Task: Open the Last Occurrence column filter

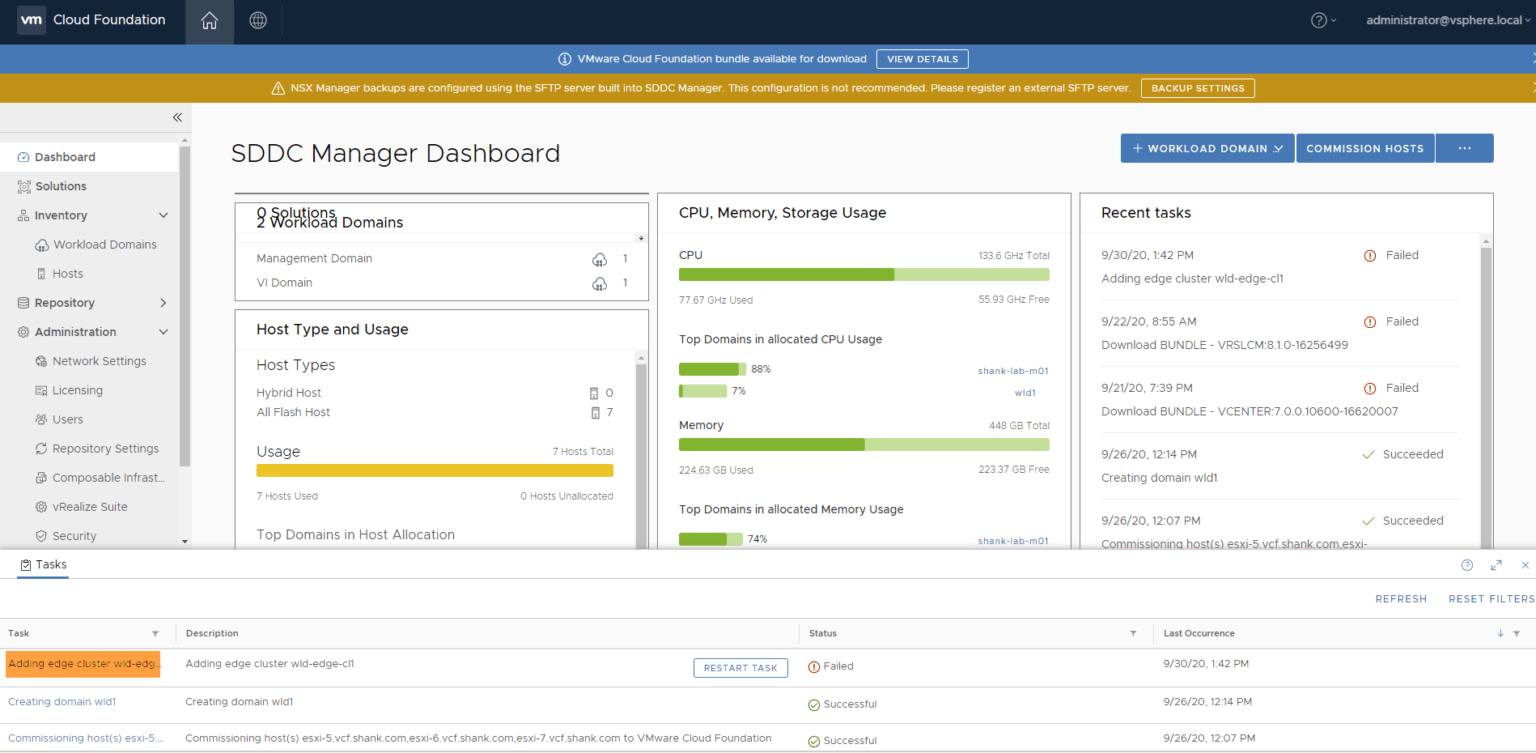Action: 1516,634
